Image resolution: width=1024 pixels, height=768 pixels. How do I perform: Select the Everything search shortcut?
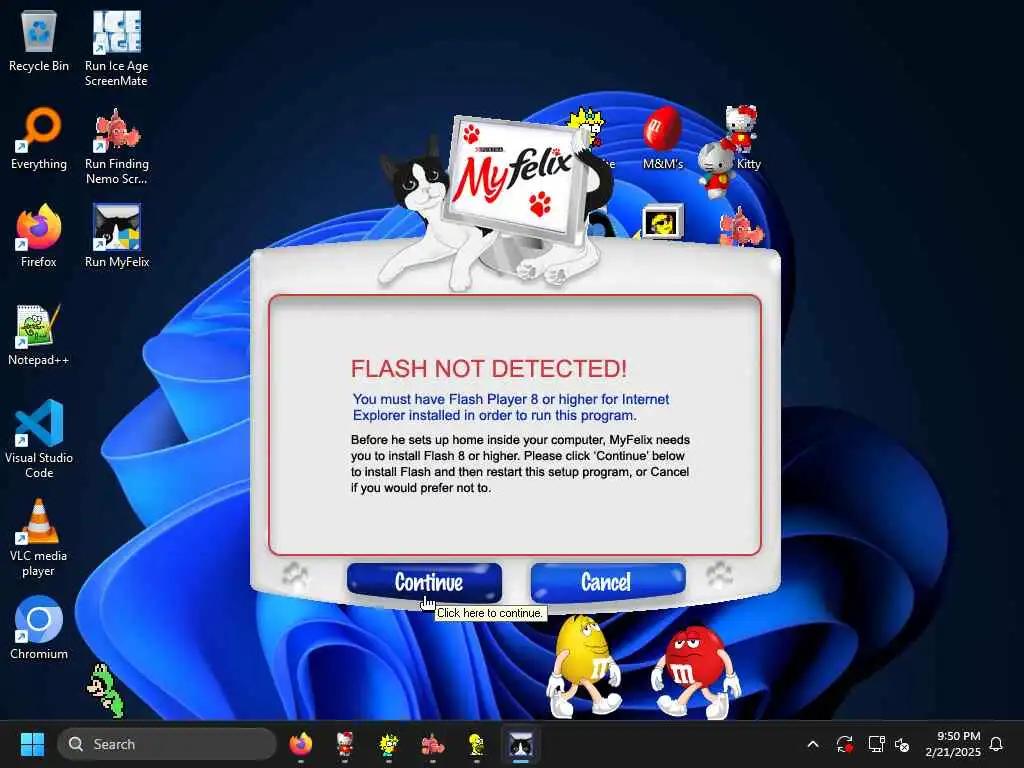(39, 138)
